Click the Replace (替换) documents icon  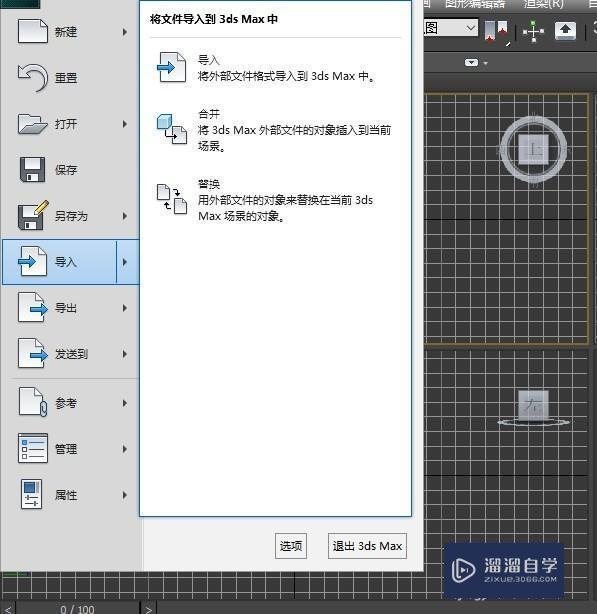coord(171,199)
